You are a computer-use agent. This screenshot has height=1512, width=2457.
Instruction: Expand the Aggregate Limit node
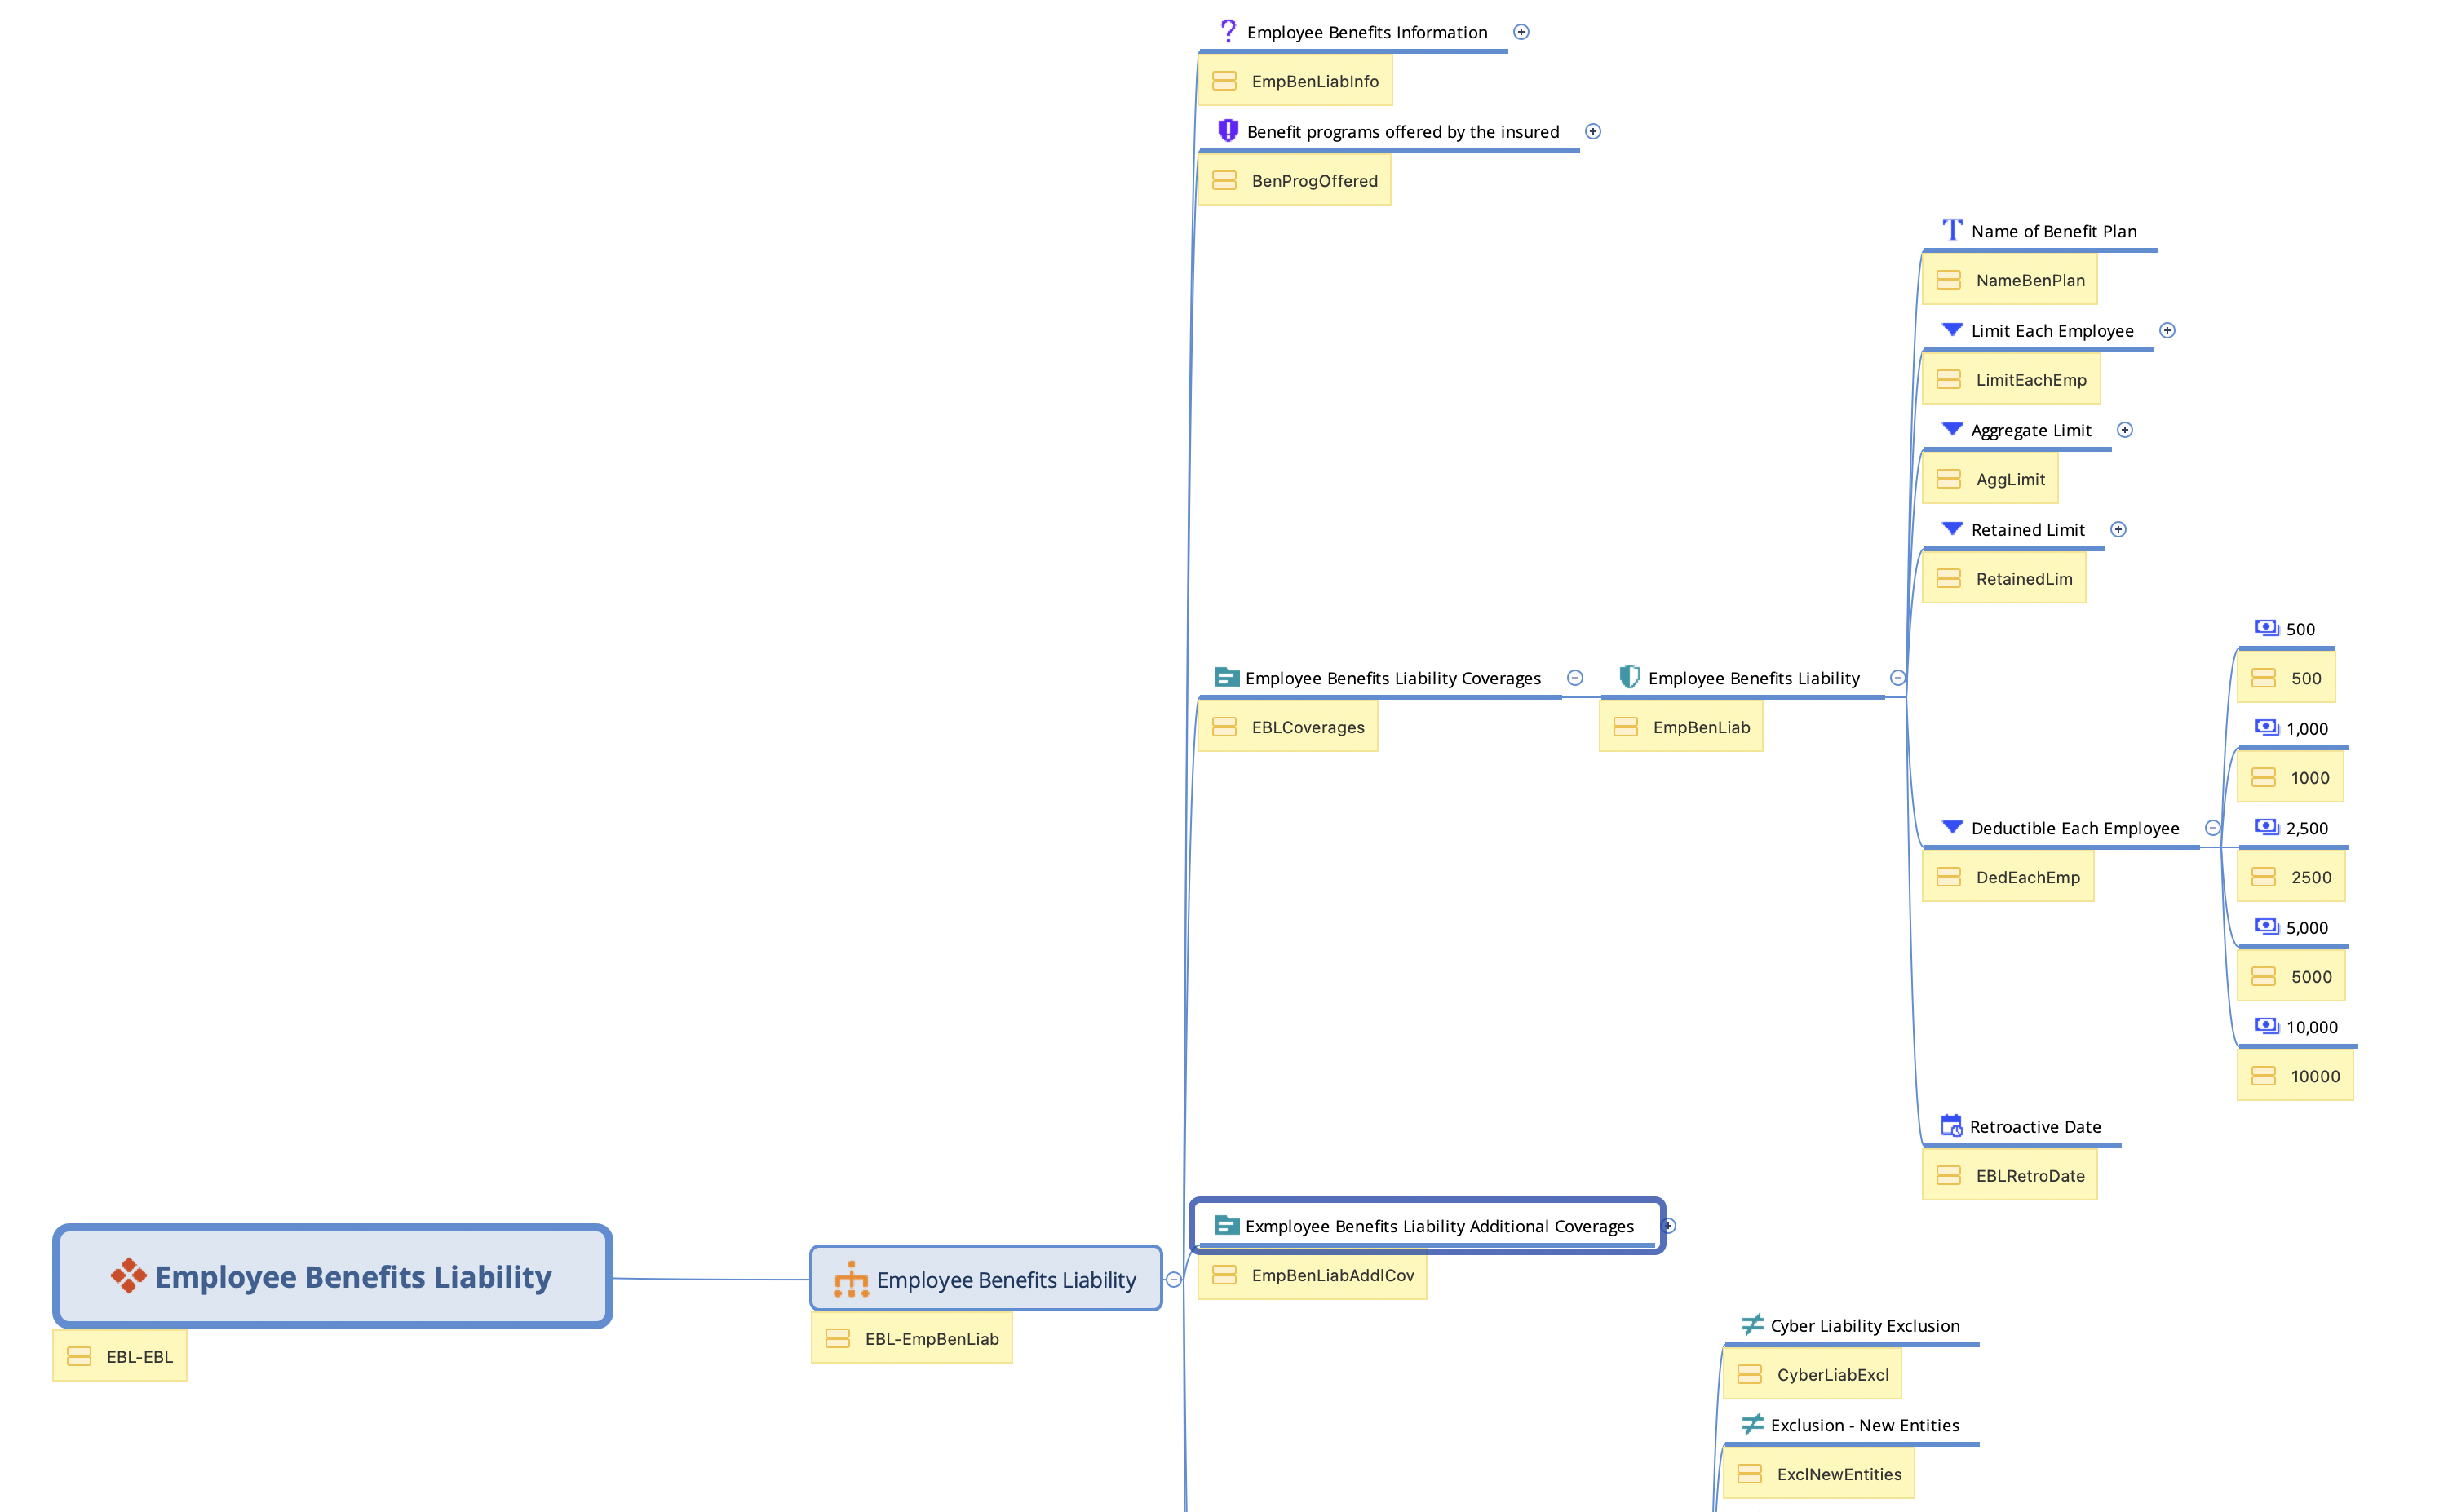2125,430
